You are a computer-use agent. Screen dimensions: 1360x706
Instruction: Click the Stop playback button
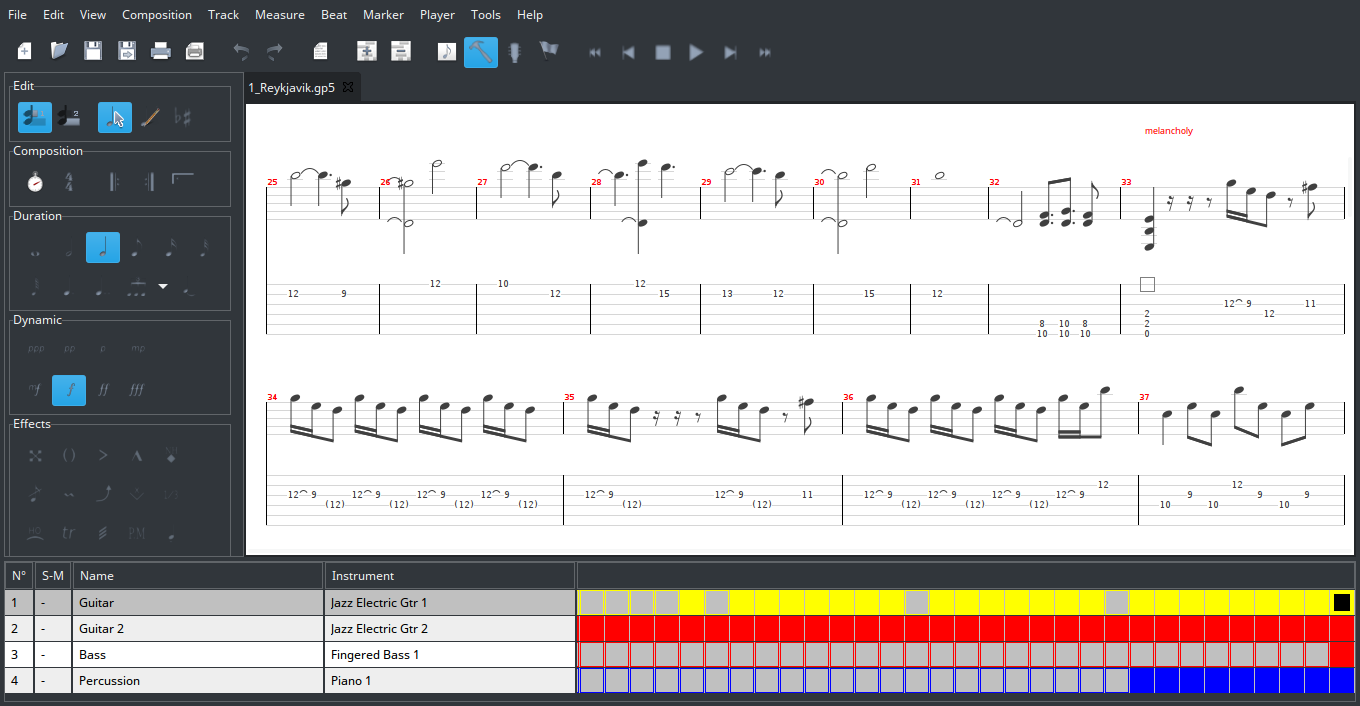pos(662,52)
